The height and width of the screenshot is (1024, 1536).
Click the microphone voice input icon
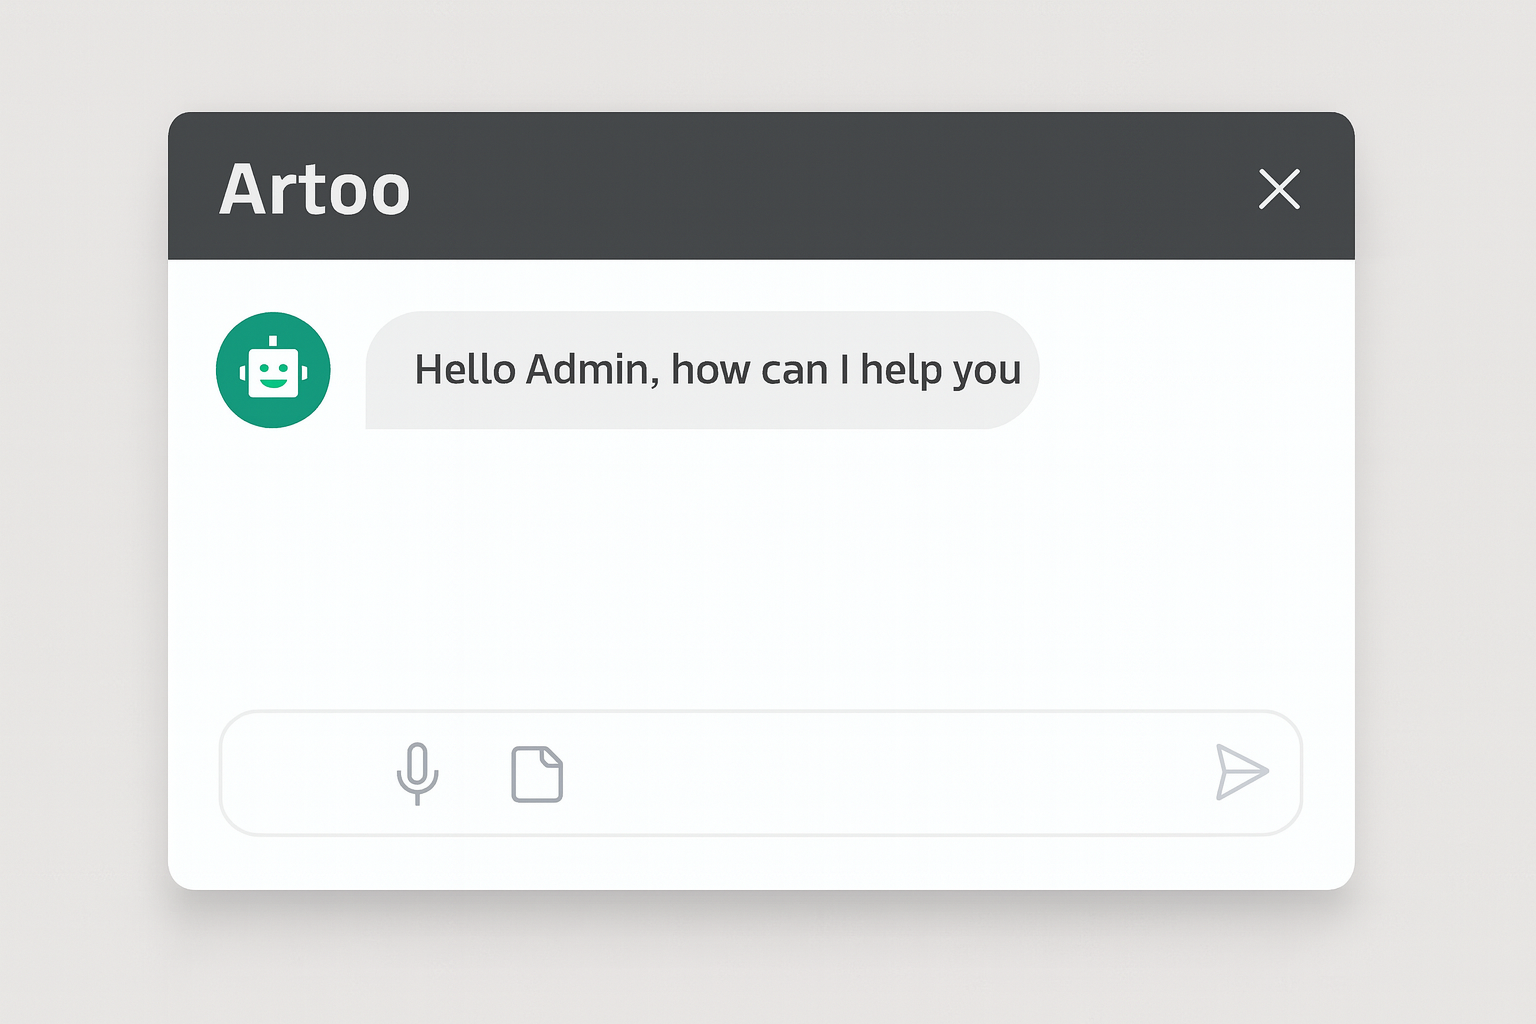(x=417, y=772)
